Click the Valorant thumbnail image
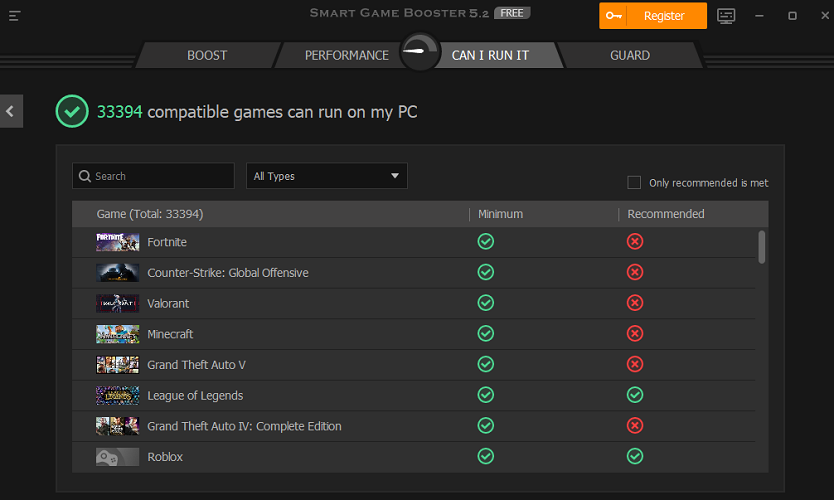The height and width of the screenshot is (500, 834). (118, 303)
